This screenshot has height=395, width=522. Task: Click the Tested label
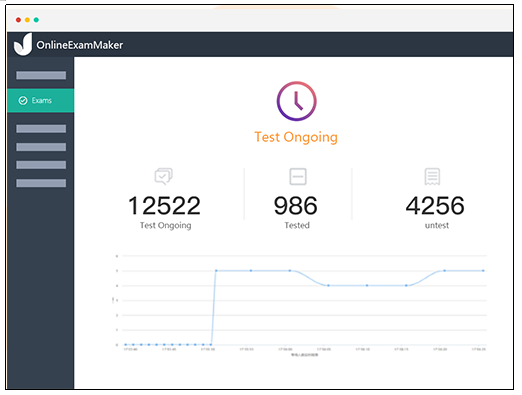pos(297,226)
